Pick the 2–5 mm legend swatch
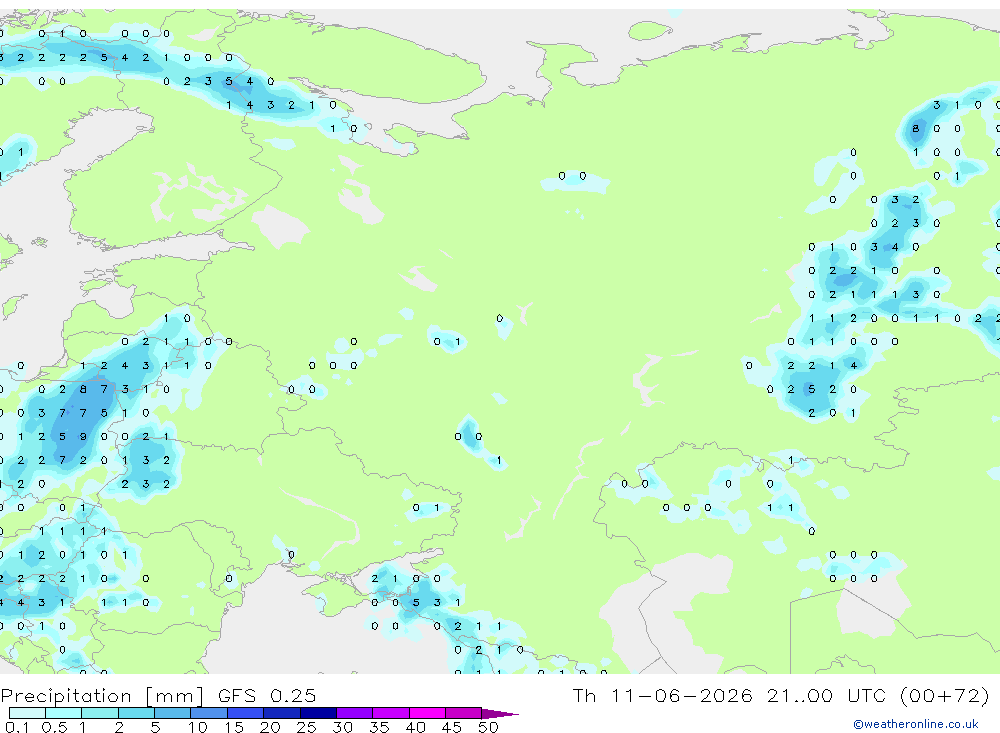 (136, 713)
